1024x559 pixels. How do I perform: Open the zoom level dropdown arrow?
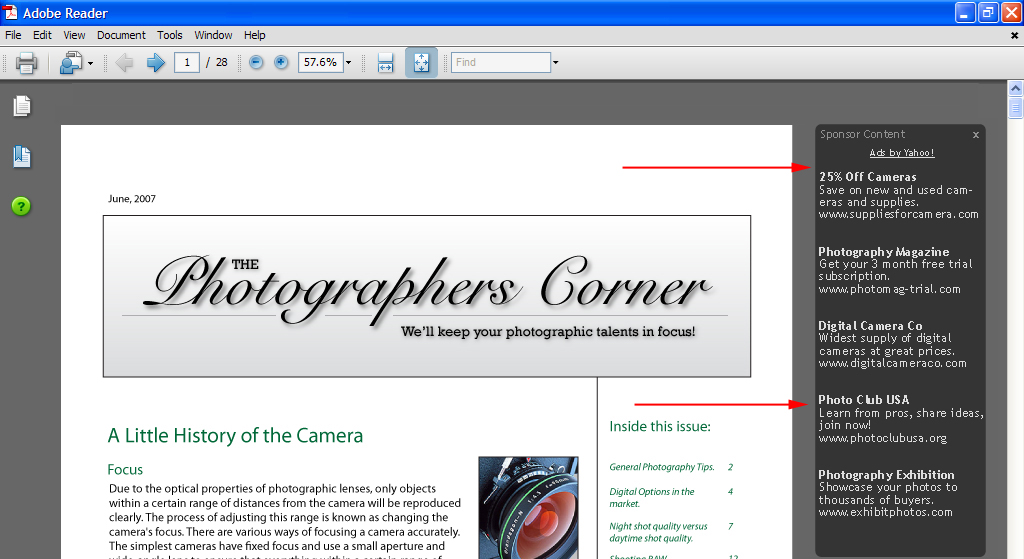(349, 63)
